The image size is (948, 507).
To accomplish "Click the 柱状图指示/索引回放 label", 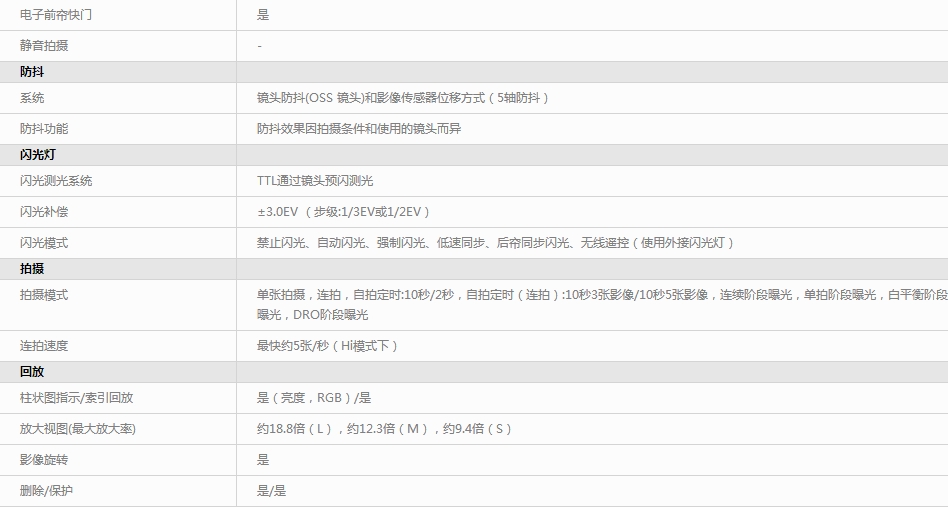I will point(76,398).
